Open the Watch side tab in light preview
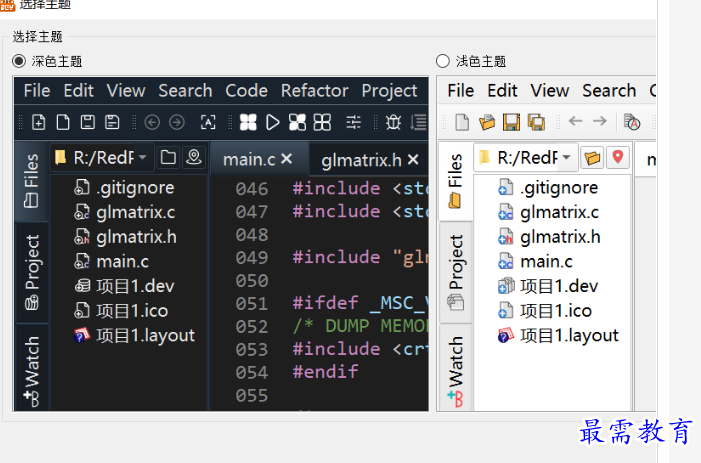Image resolution: width=701 pixels, height=463 pixels. 456,371
